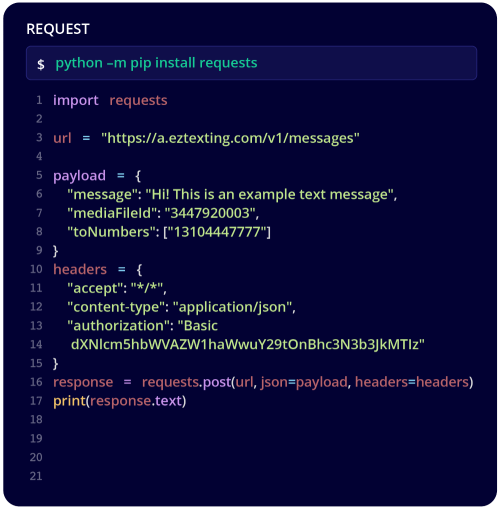Click the print function on line 17
The image size is (500, 509).
point(69,401)
